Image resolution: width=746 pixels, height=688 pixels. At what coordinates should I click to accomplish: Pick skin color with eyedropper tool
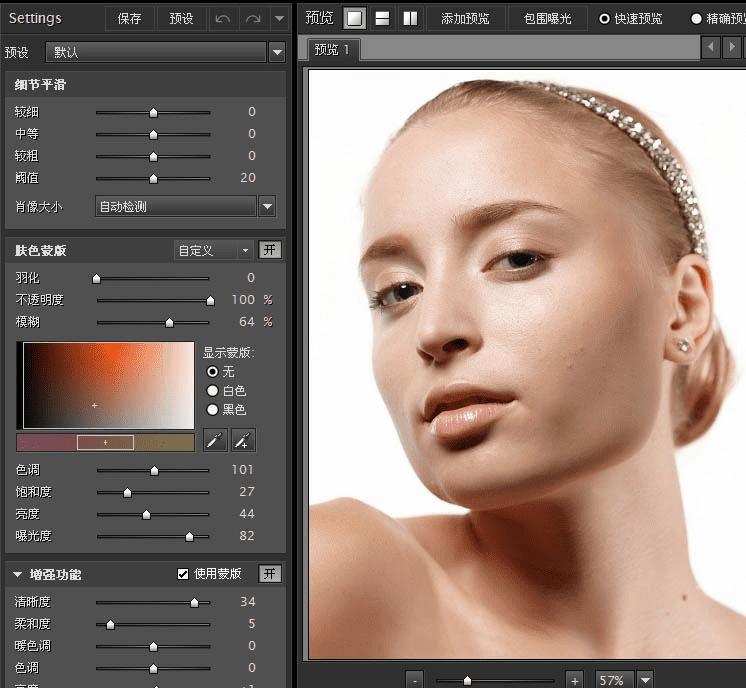click(x=215, y=441)
